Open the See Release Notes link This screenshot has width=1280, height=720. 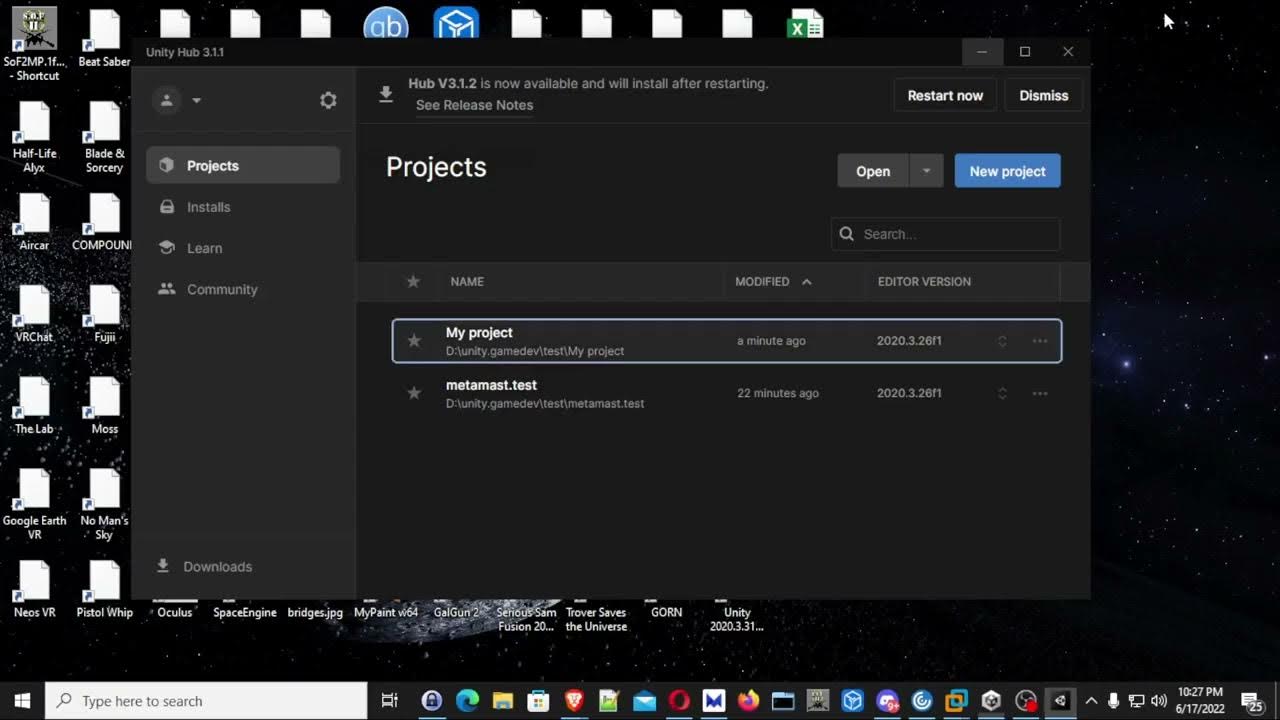click(x=474, y=105)
